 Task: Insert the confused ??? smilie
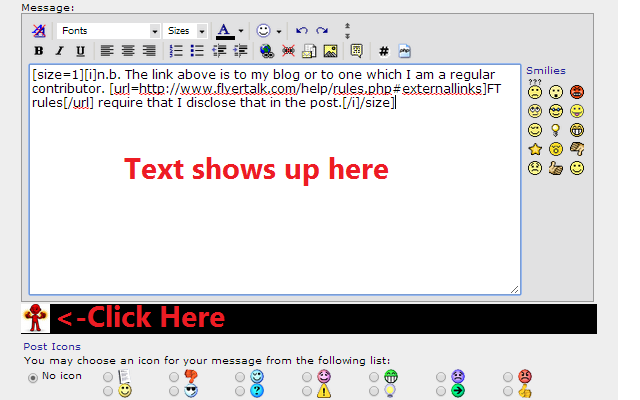point(535,89)
